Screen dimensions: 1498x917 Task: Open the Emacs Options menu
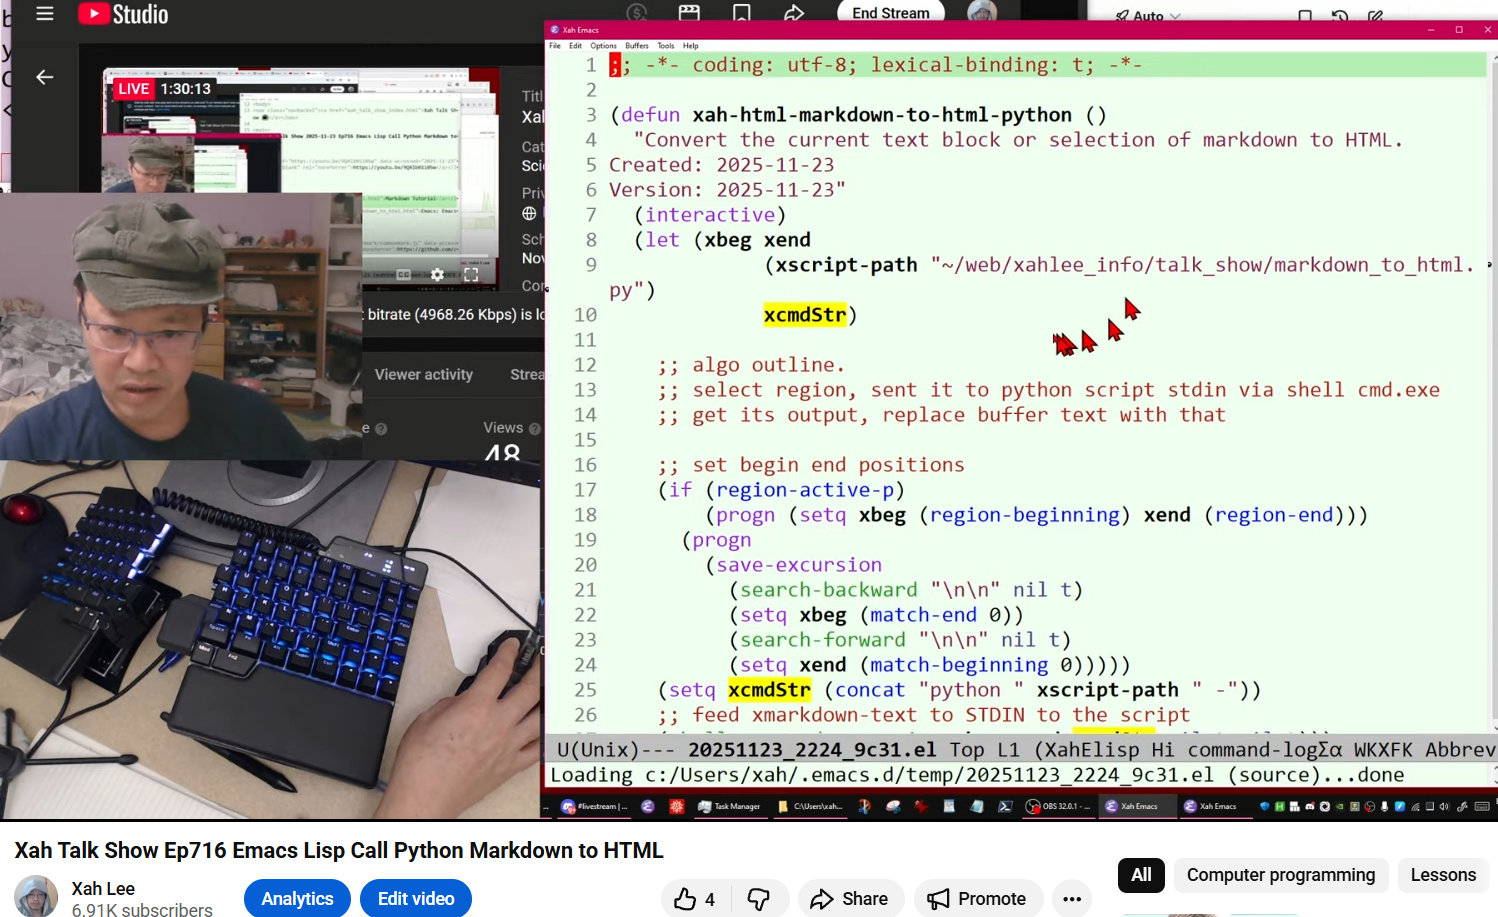[603, 46]
